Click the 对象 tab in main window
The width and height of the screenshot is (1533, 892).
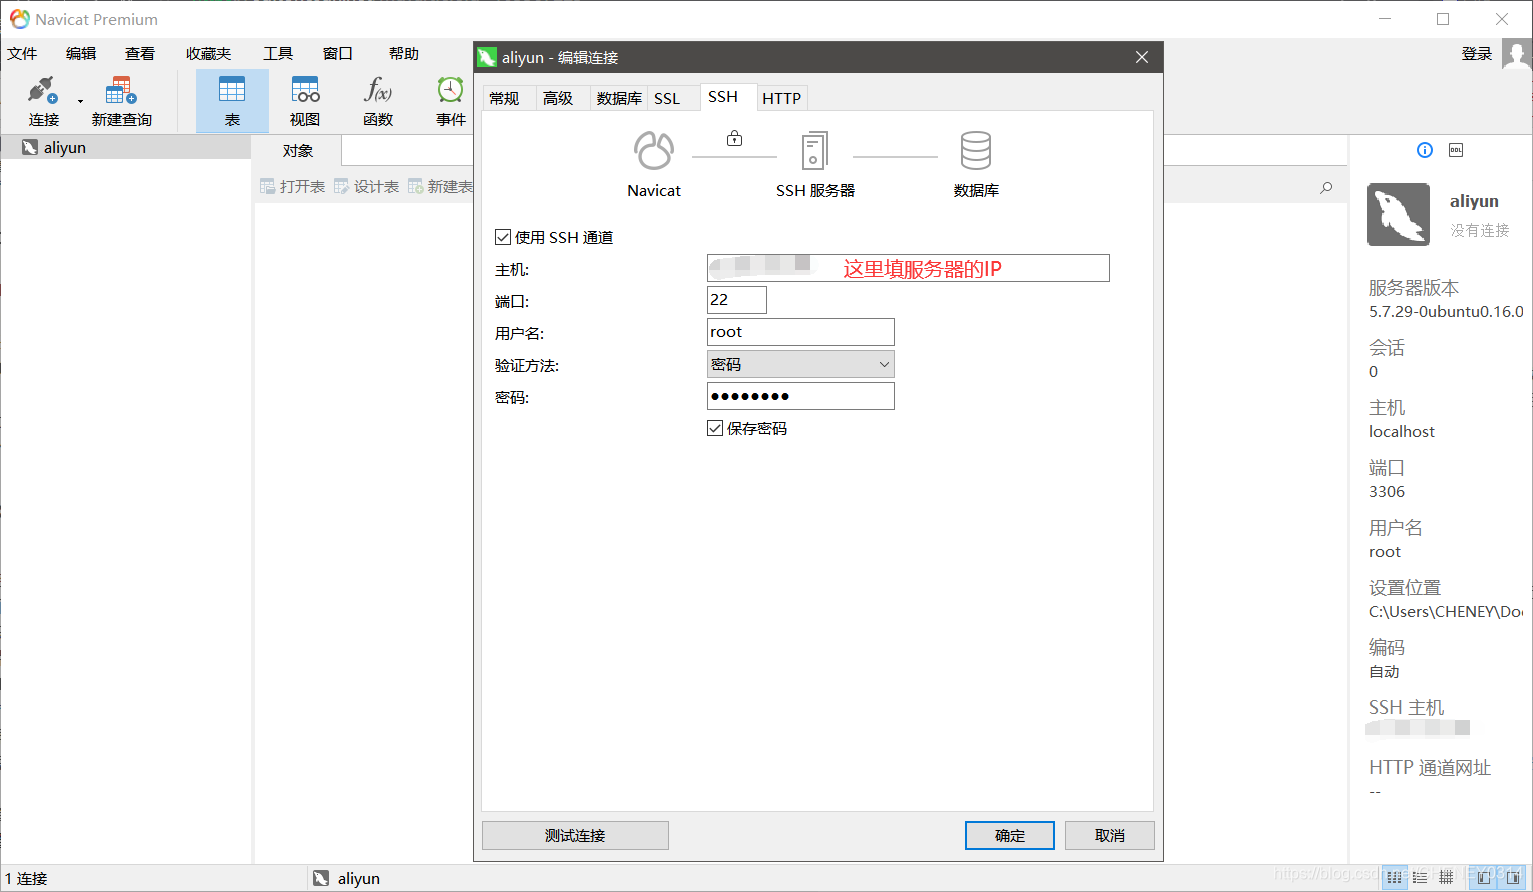pyautogui.click(x=298, y=150)
